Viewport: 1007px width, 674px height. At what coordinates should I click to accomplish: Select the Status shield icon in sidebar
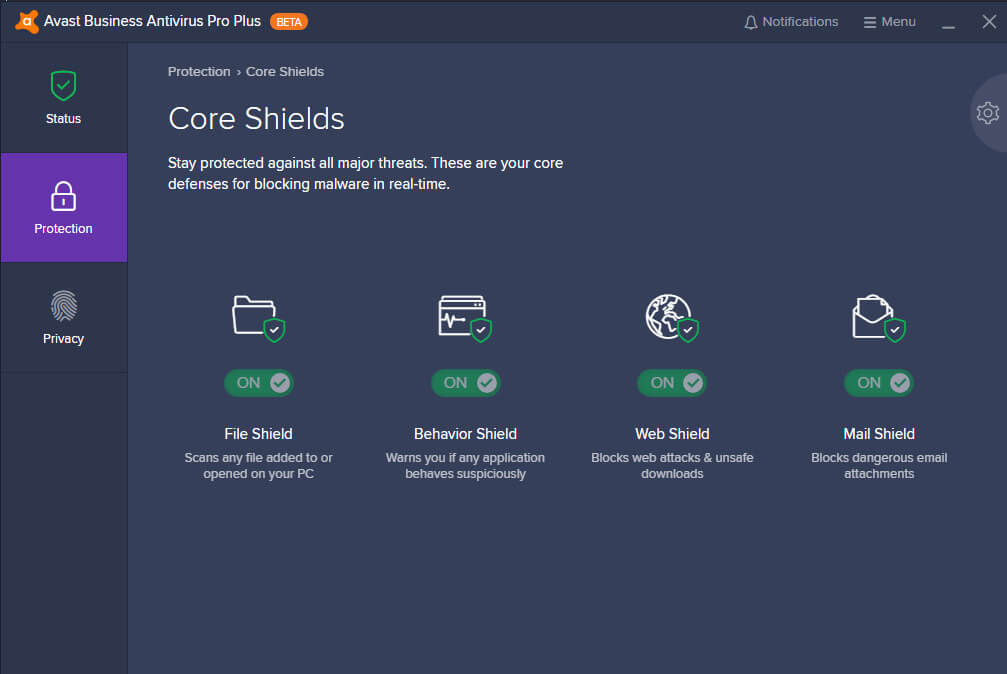(x=63, y=86)
